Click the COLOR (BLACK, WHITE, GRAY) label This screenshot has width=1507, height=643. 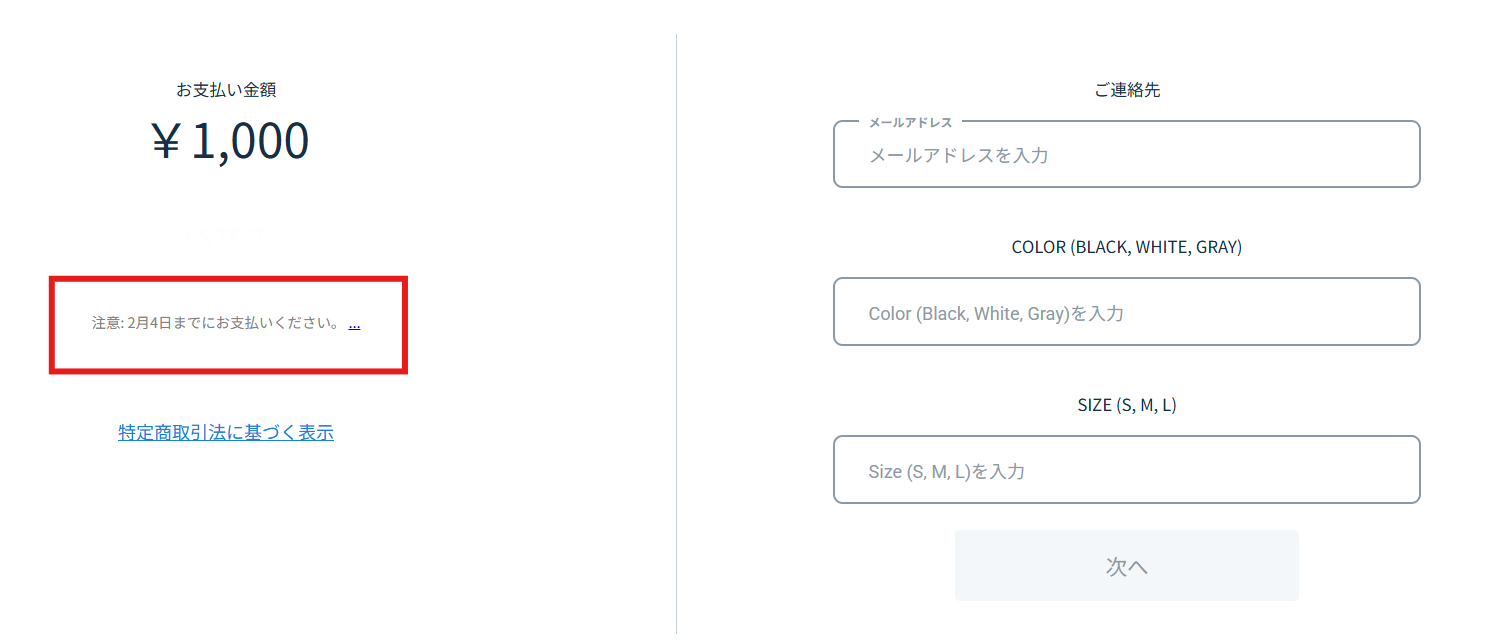click(1126, 247)
